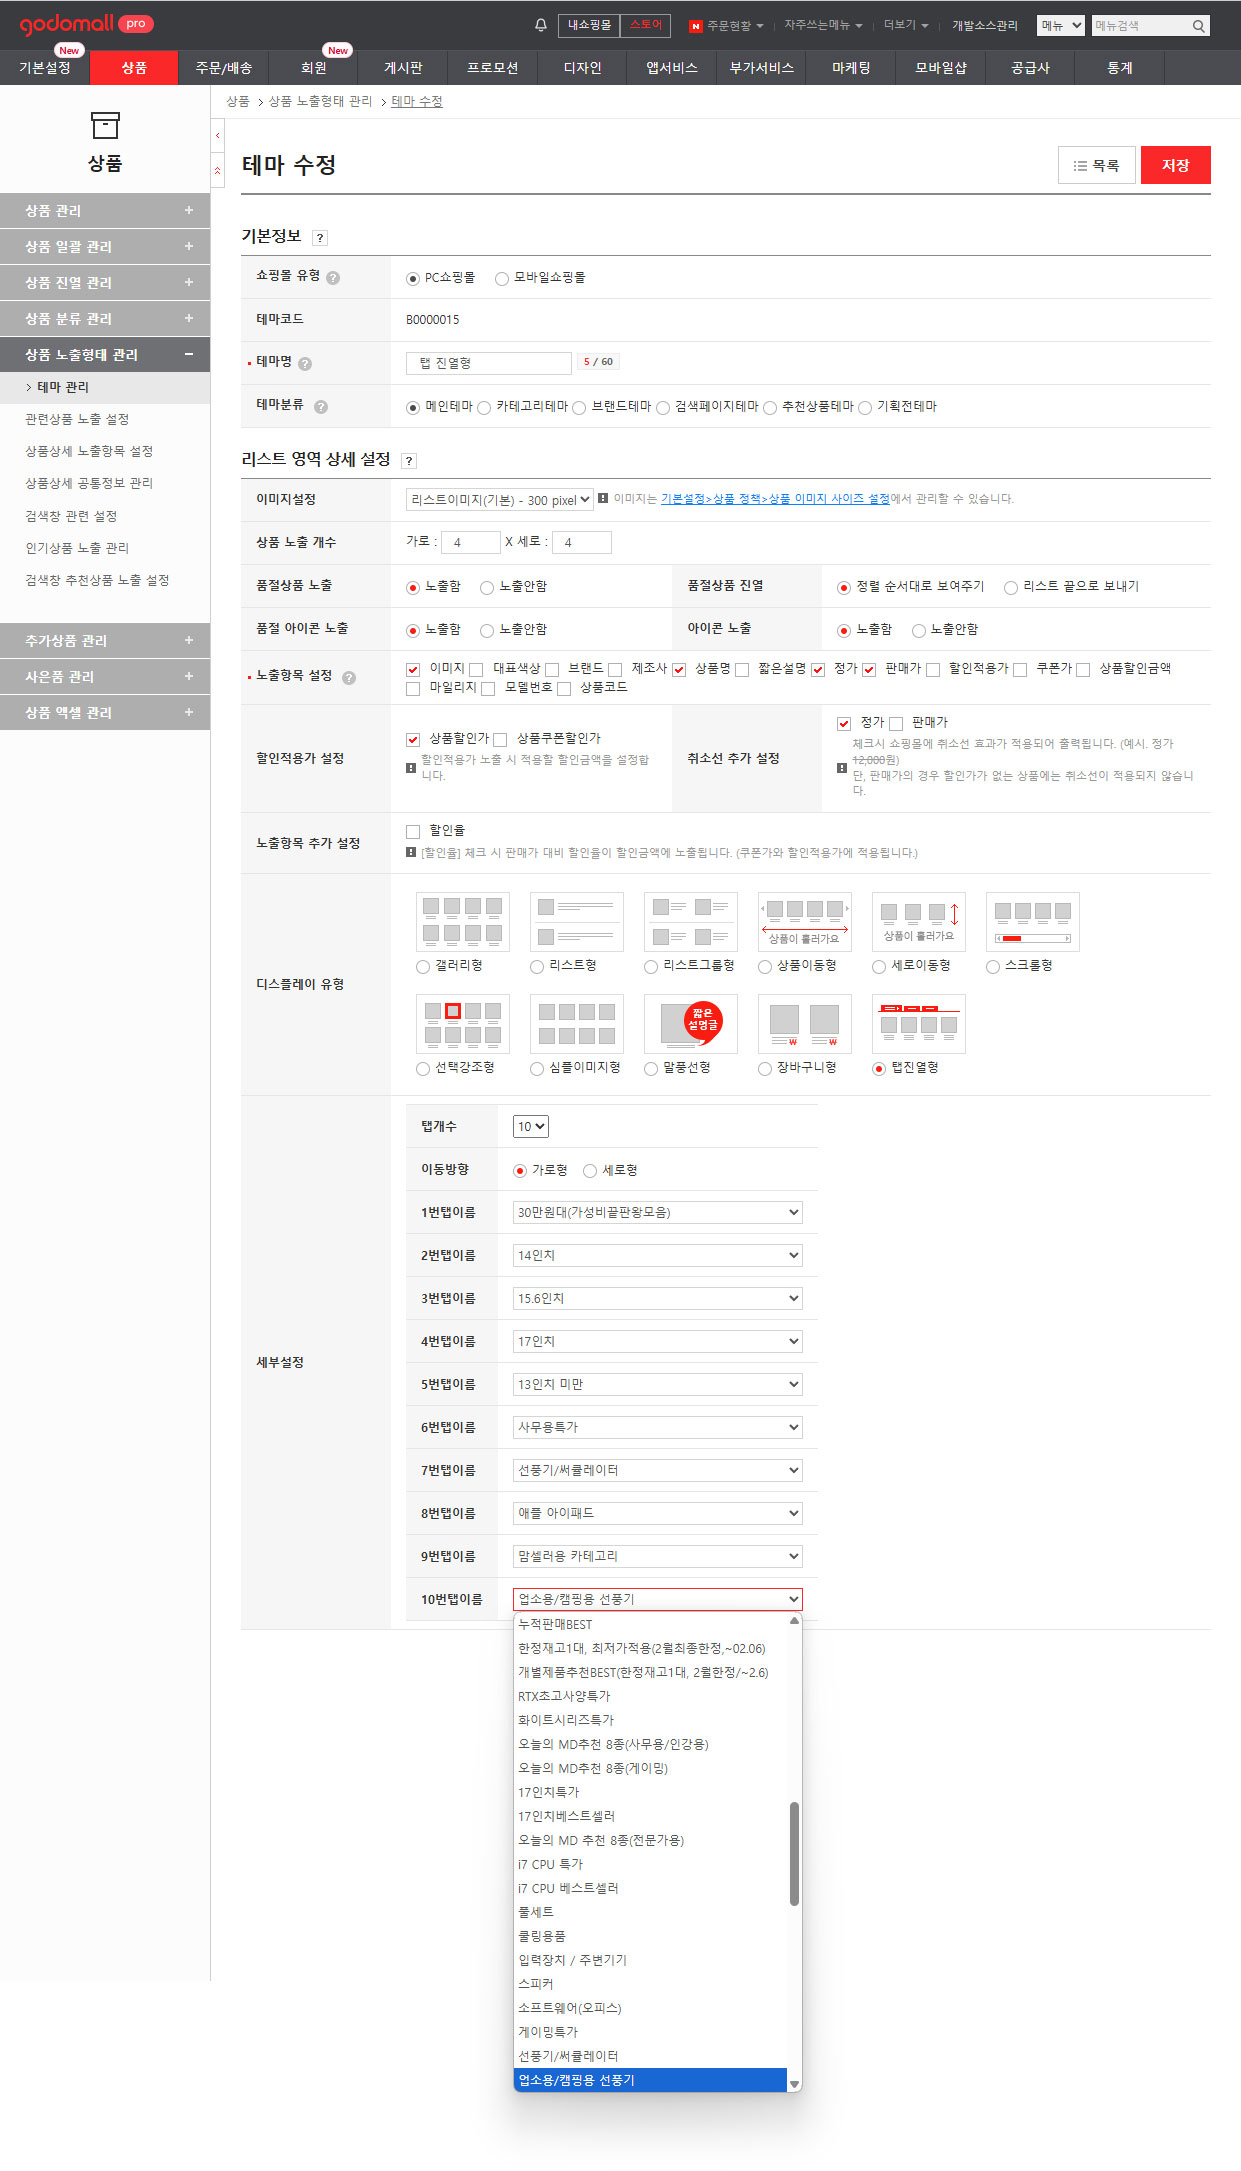Click the 노출항목 설정 help icon
This screenshot has width=1241, height=2171.
click(x=349, y=678)
